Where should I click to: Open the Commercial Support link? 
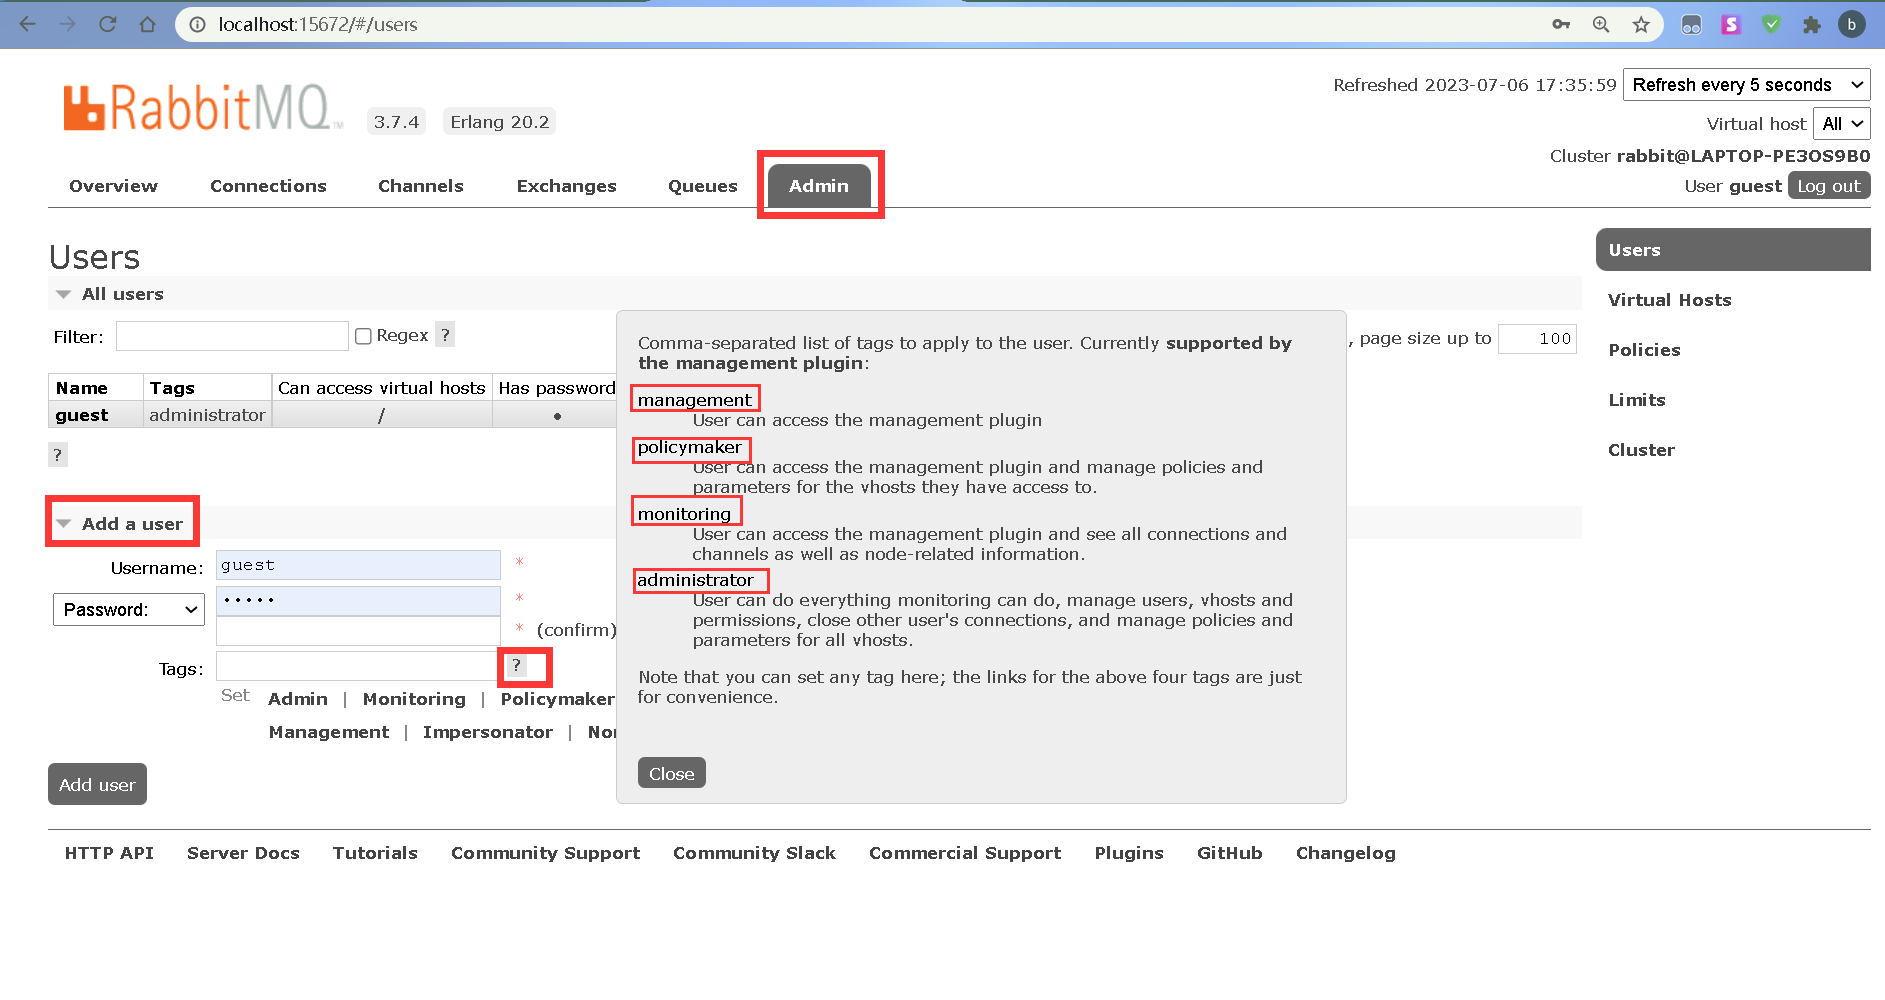965,853
